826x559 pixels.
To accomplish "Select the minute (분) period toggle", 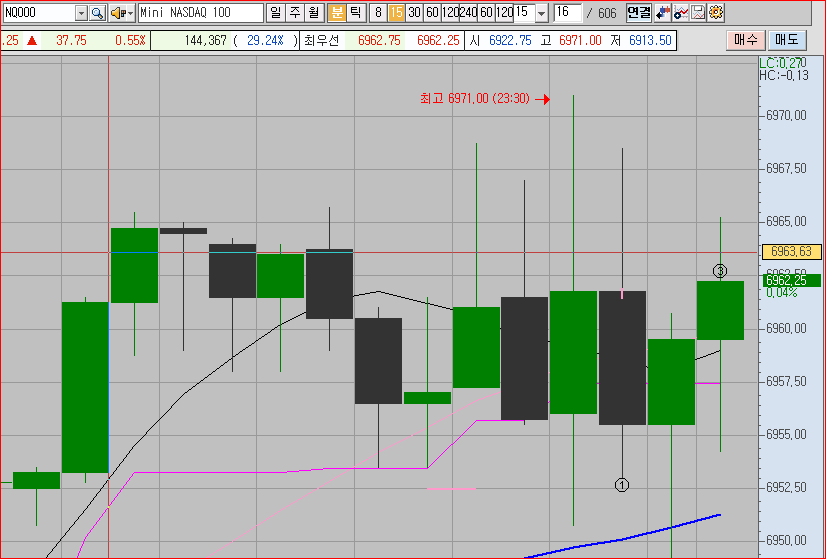I will pos(336,13).
